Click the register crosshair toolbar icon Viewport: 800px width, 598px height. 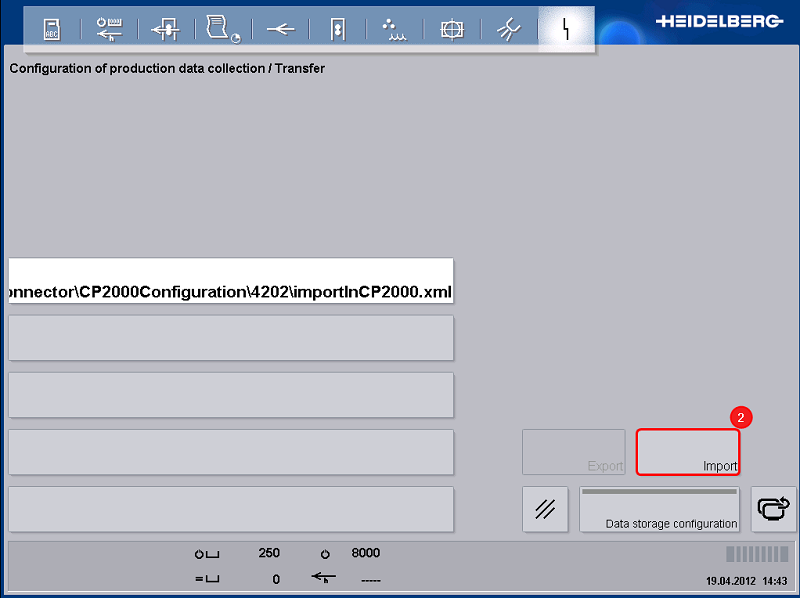click(452, 30)
